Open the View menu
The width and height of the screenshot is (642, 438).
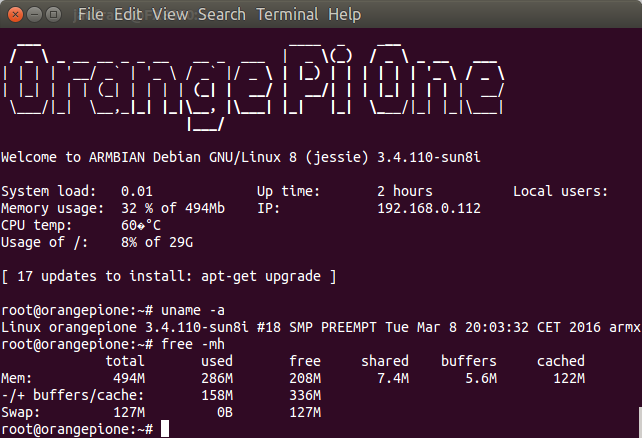pos(170,15)
